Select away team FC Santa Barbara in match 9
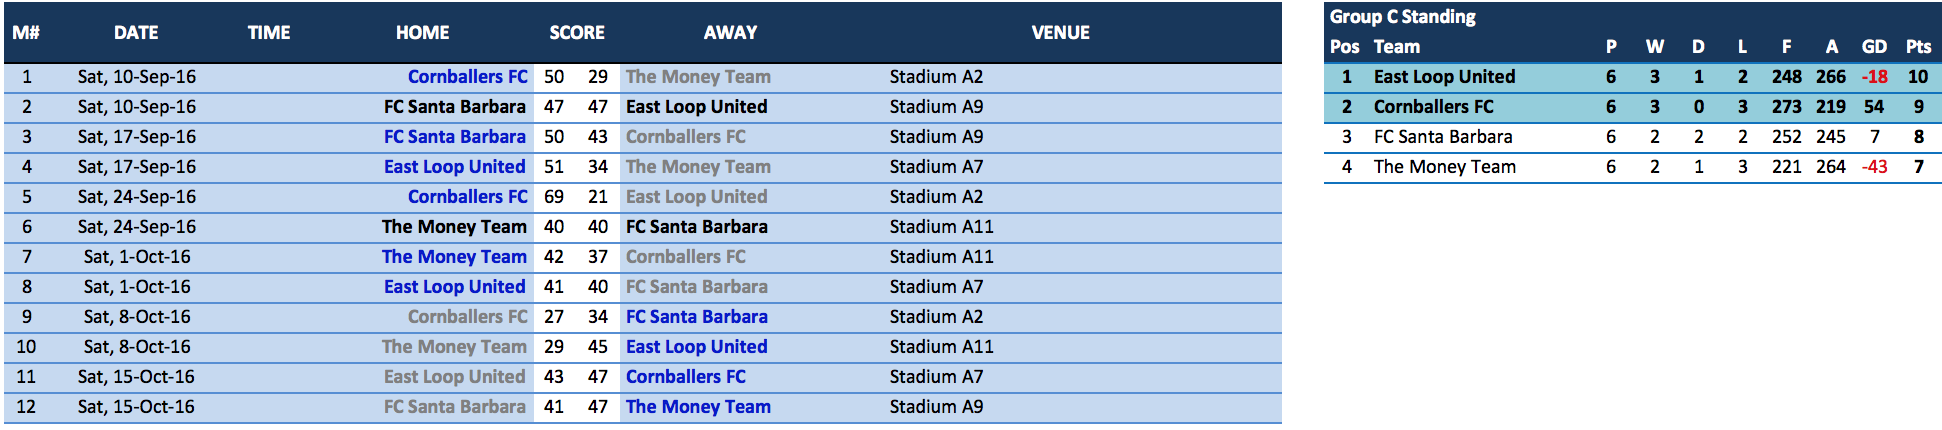This screenshot has height=430, width=1942. click(x=697, y=317)
